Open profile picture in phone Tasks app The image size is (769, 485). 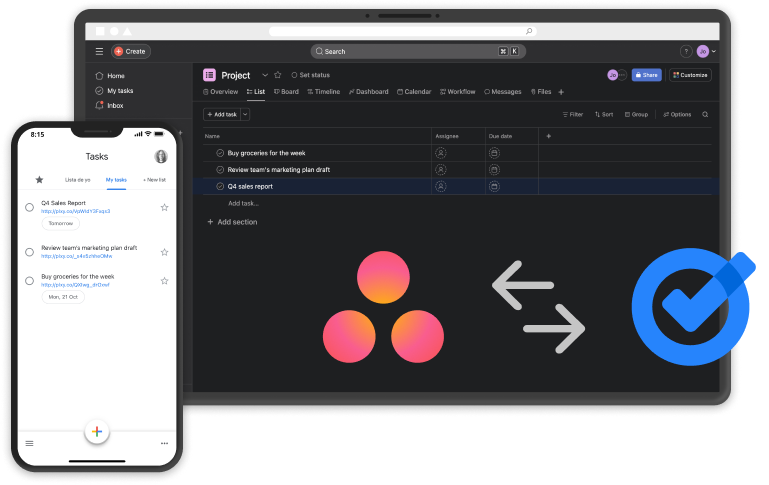(x=161, y=156)
